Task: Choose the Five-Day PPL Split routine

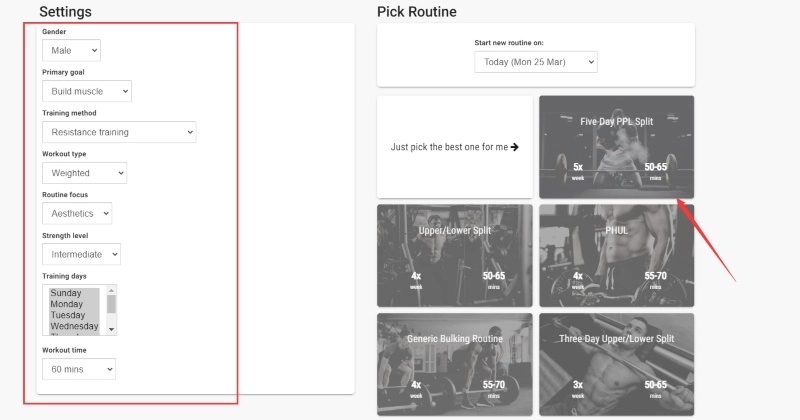Action: 616,147
